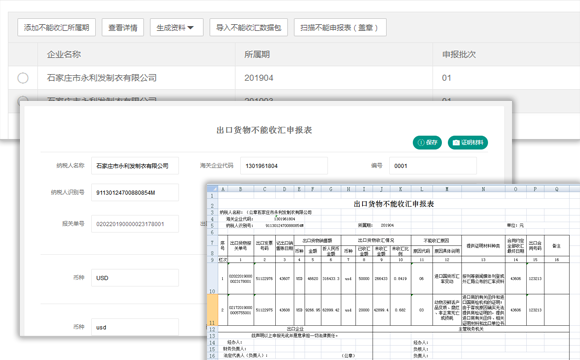Image resolution: width=580 pixels, height=360 pixels.
Task: Open 查看详情 for the selected record
Action: coord(123,27)
